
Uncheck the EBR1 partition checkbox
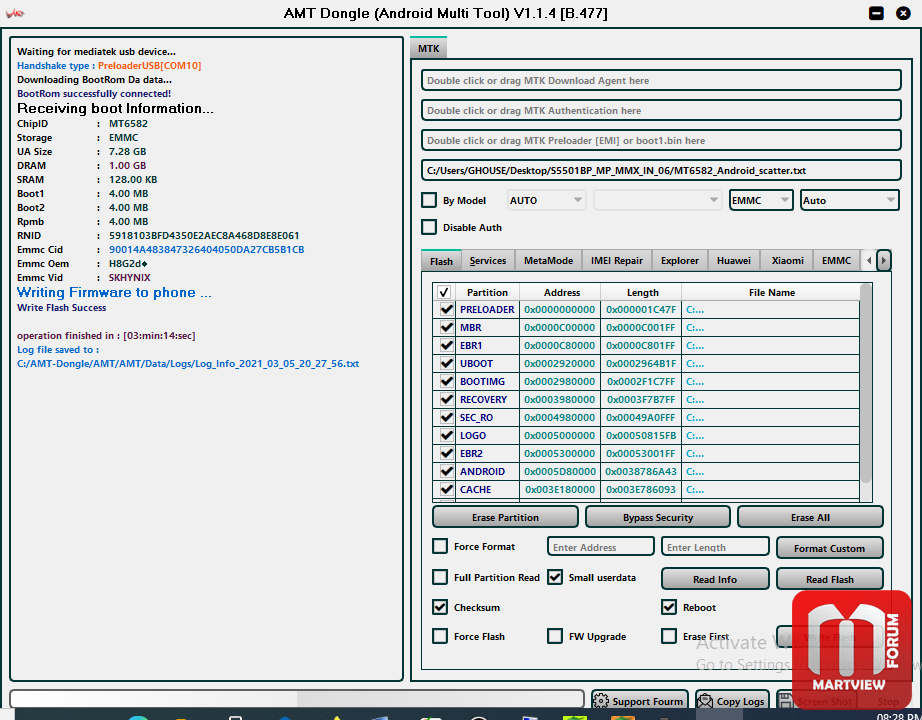pos(446,345)
